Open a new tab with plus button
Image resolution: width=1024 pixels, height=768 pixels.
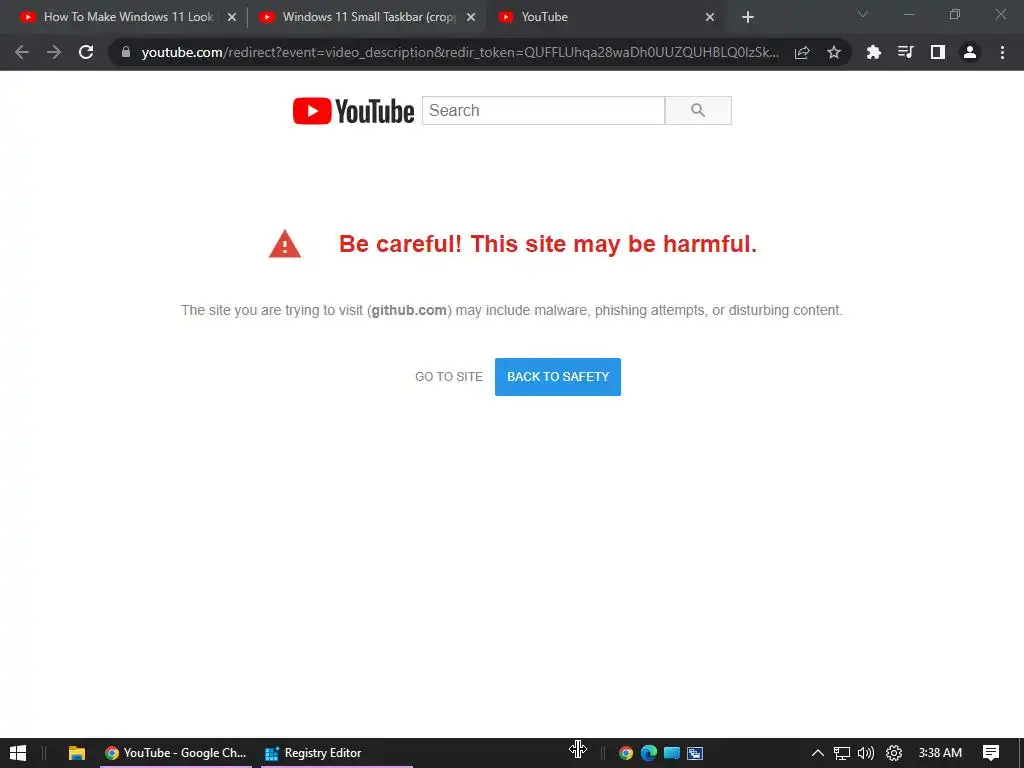[748, 17]
